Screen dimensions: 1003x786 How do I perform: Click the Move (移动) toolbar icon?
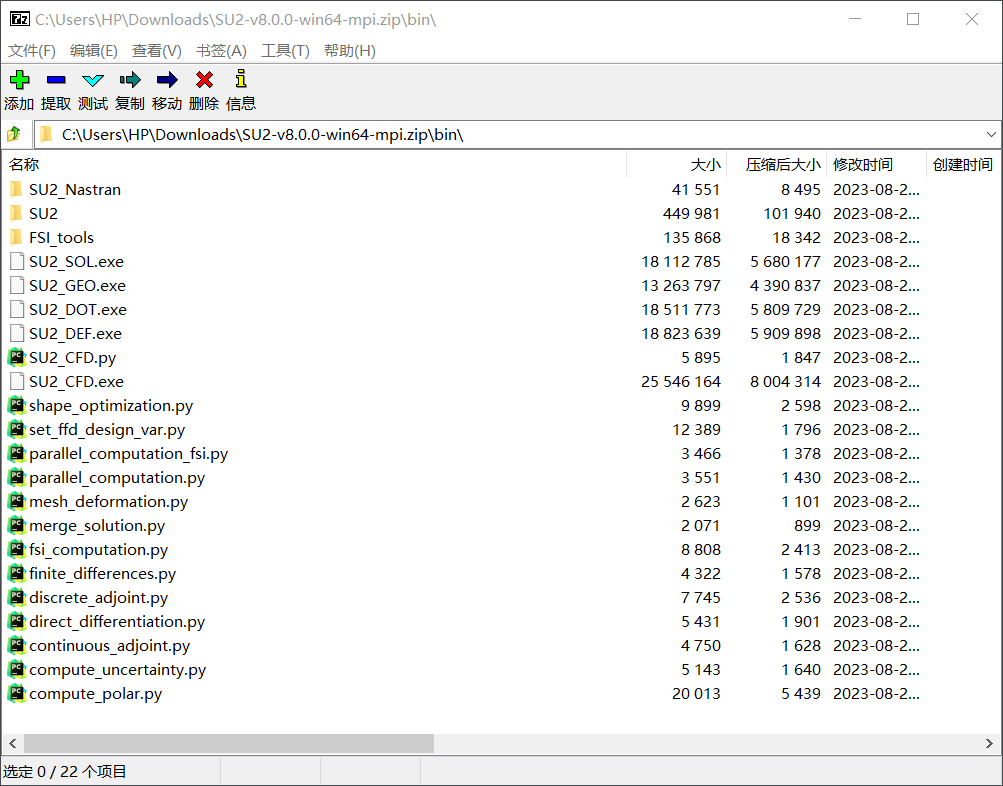[x=167, y=81]
